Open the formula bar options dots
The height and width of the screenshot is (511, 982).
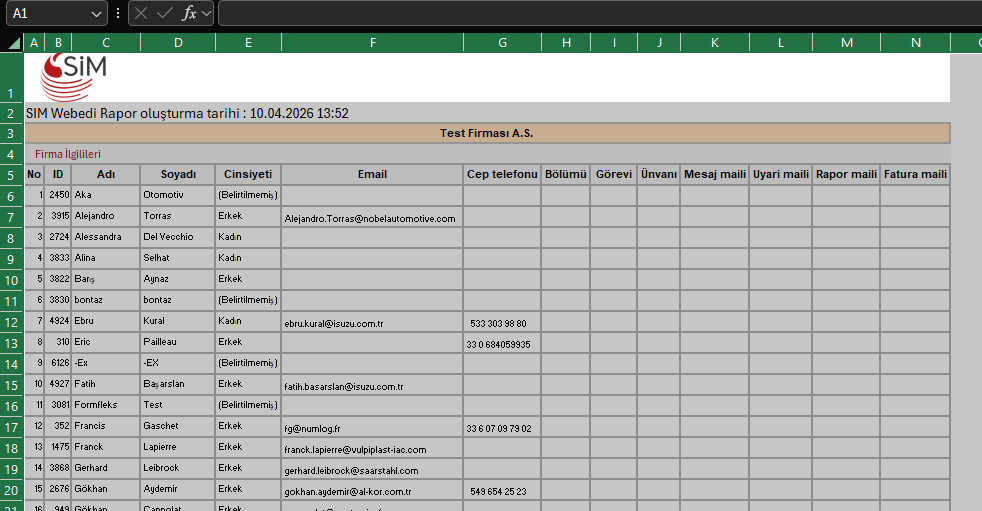point(118,13)
